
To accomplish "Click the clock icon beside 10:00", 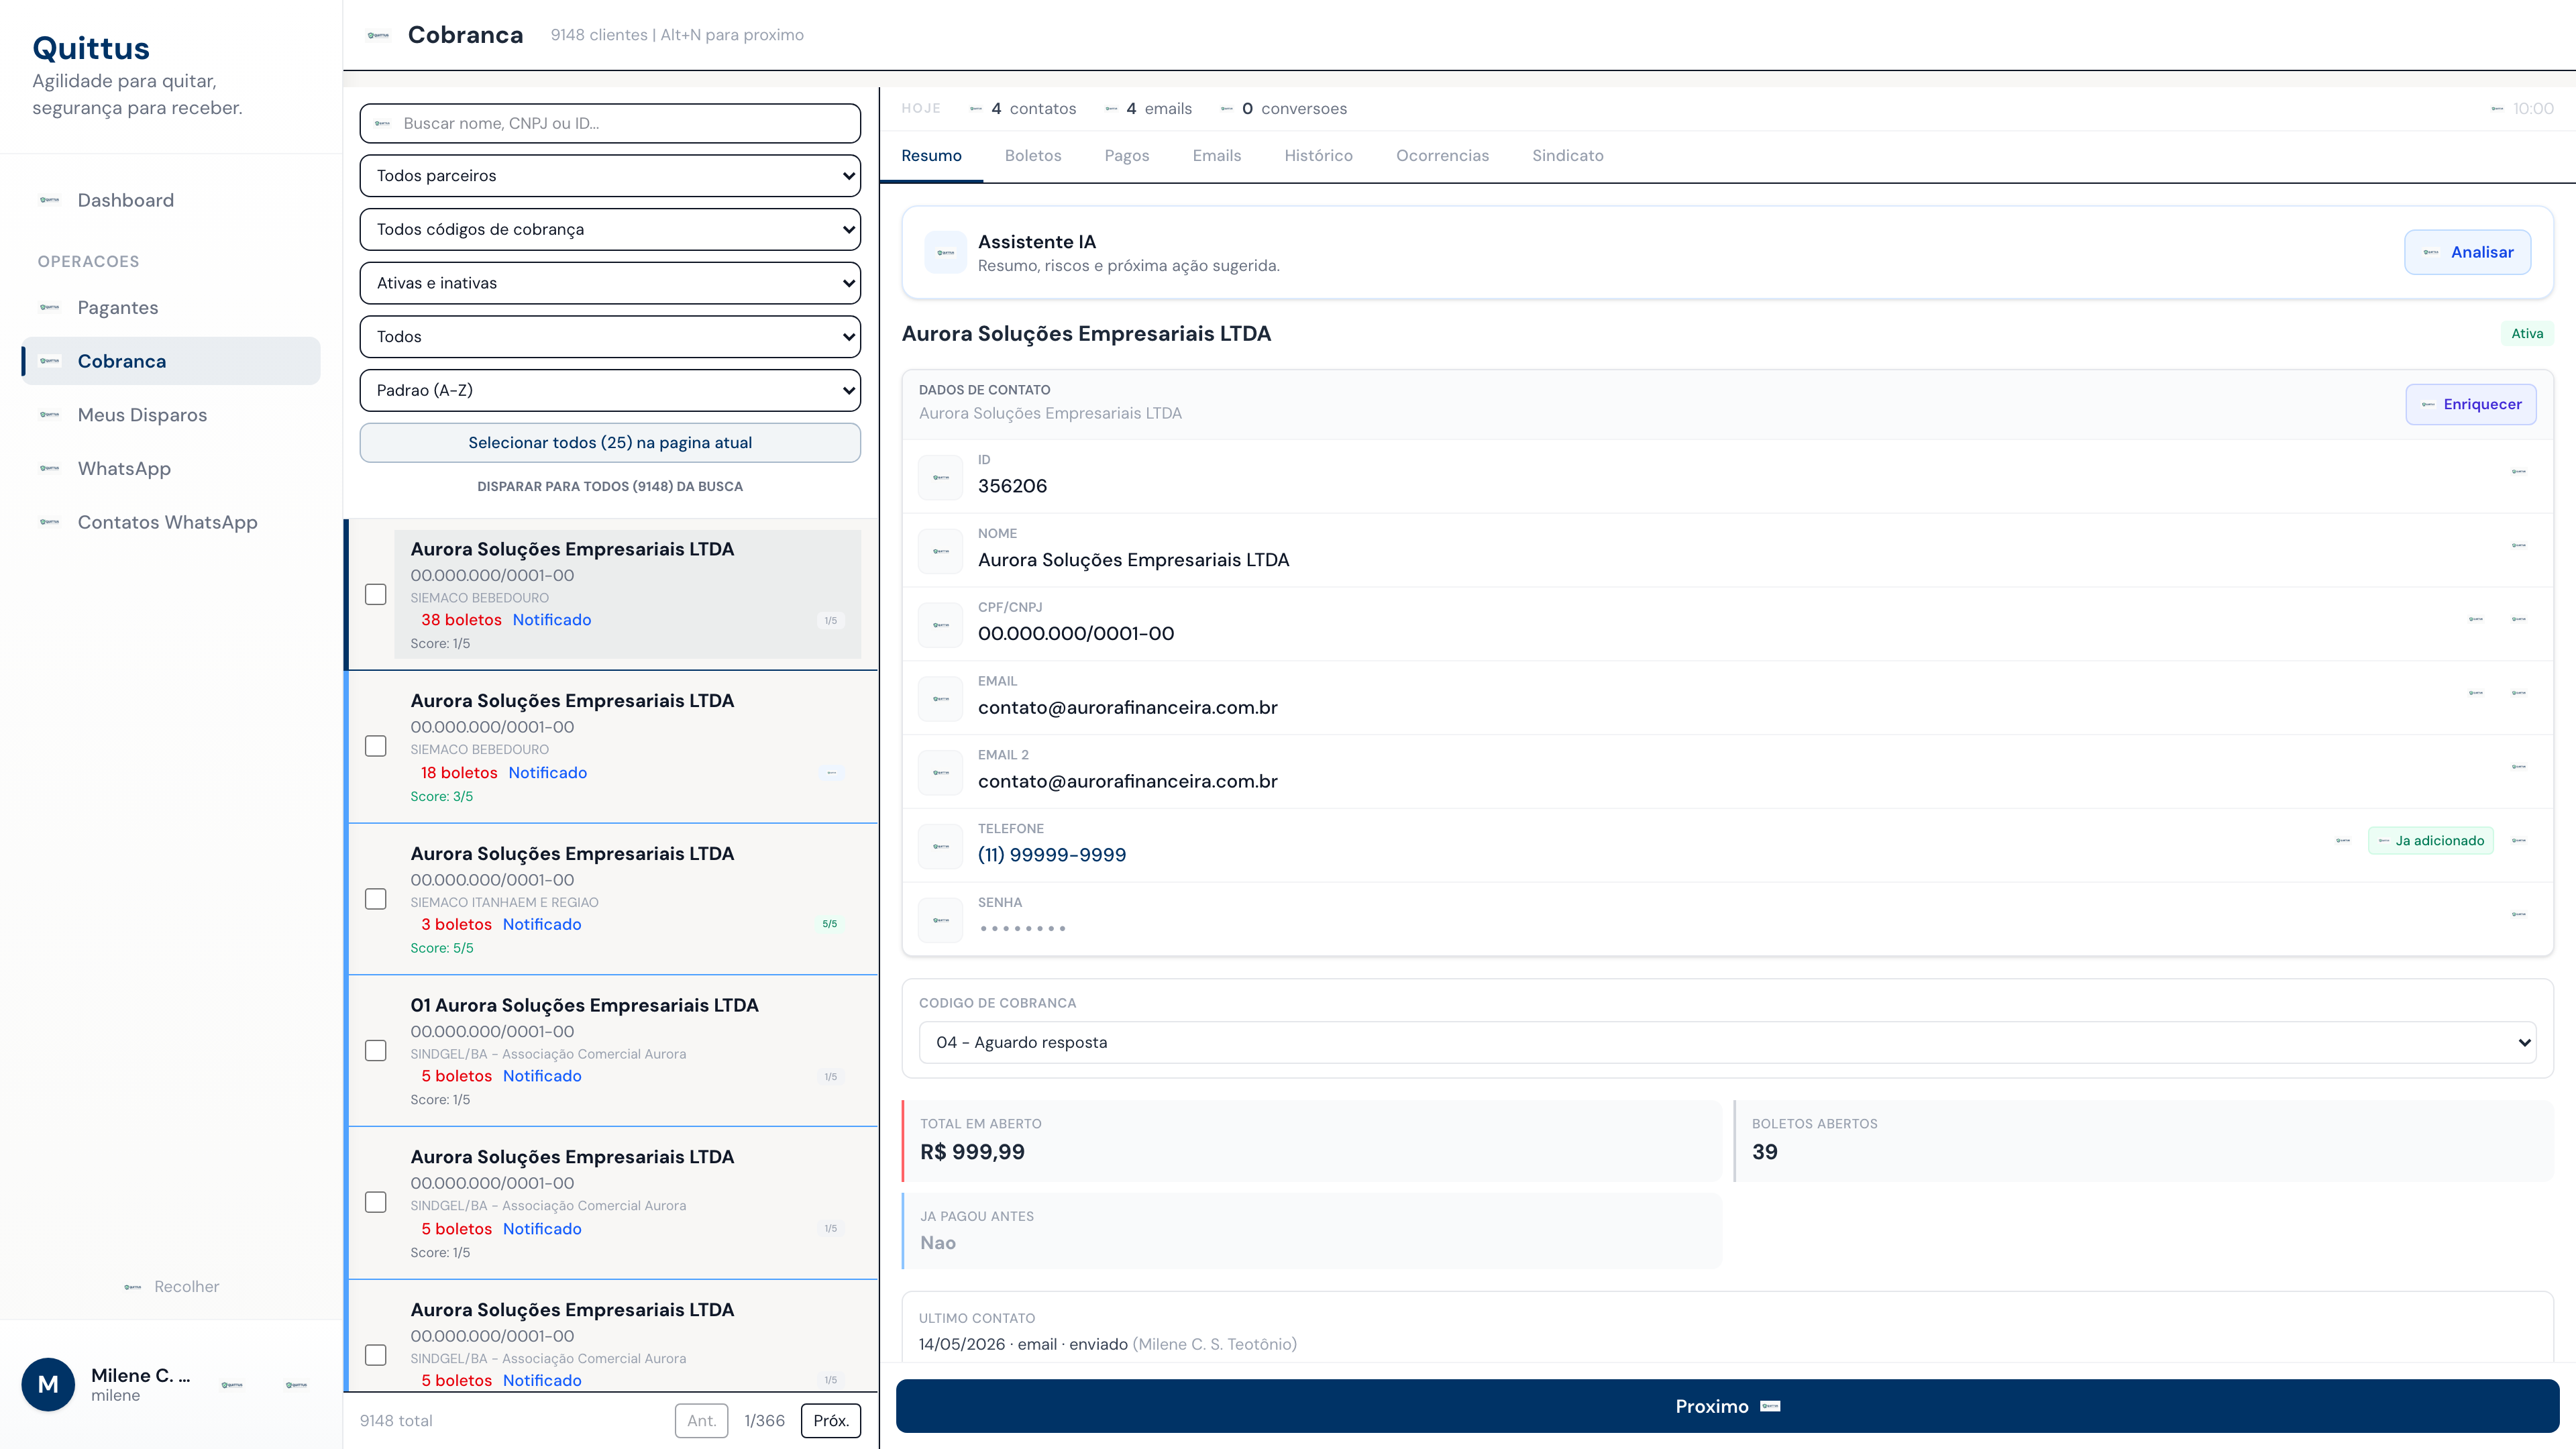I will point(2497,108).
